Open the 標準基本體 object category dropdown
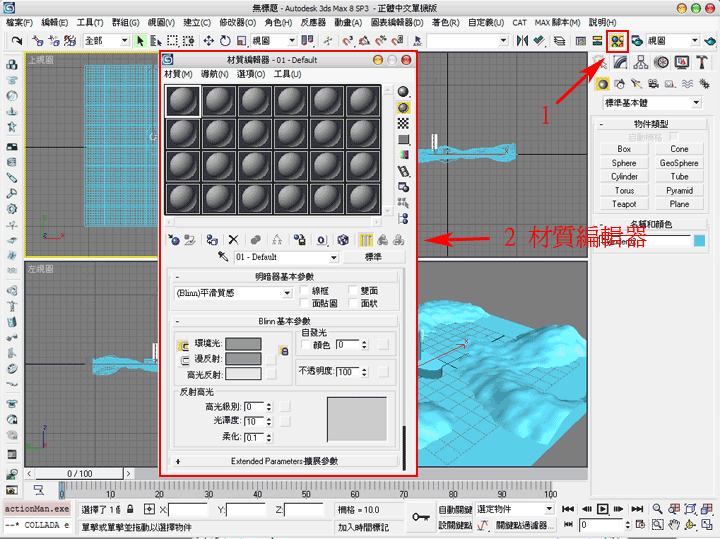Image resolution: width=720 pixels, height=539 pixels. (697, 102)
